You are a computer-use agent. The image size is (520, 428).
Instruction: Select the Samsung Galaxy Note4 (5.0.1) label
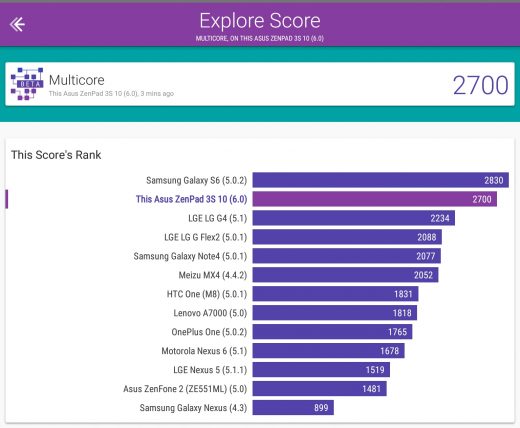(x=190, y=256)
